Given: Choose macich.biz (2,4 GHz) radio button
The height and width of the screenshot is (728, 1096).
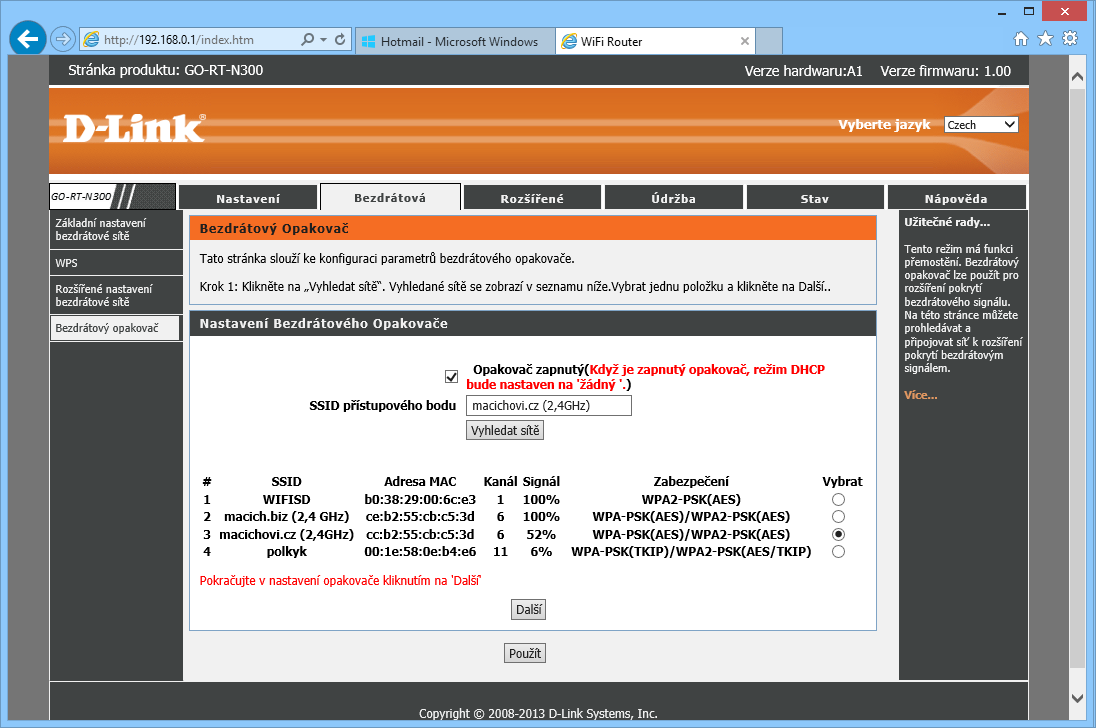Looking at the screenshot, I should point(838,516).
